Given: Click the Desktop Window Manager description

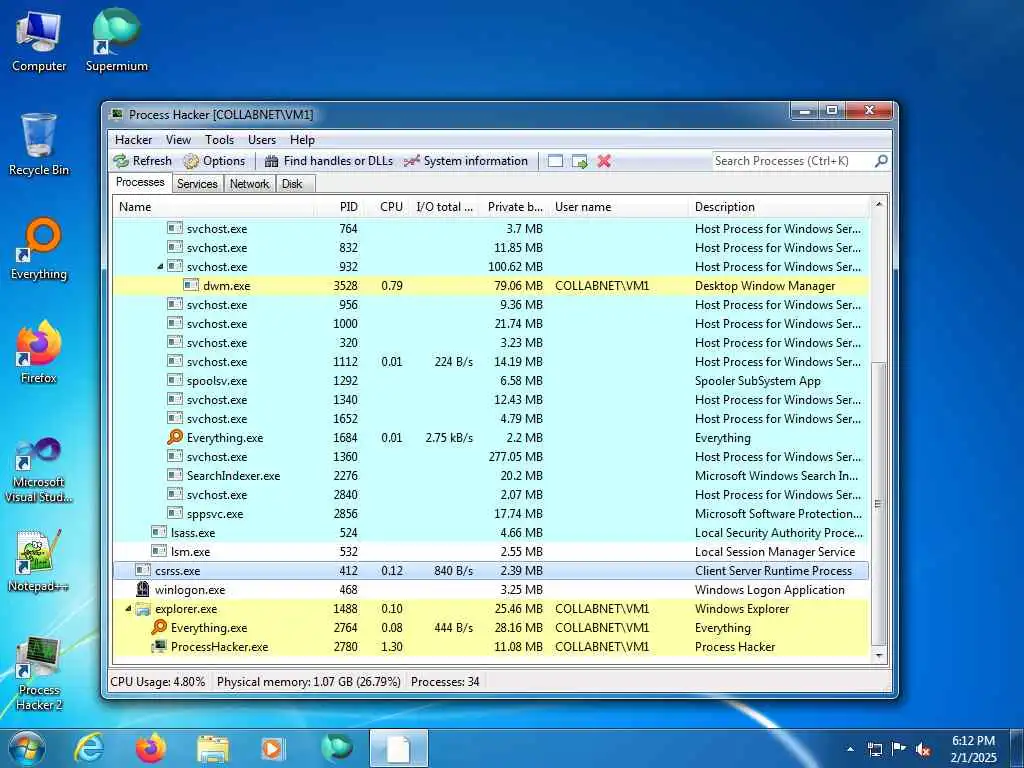Looking at the screenshot, I should pos(765,286).
